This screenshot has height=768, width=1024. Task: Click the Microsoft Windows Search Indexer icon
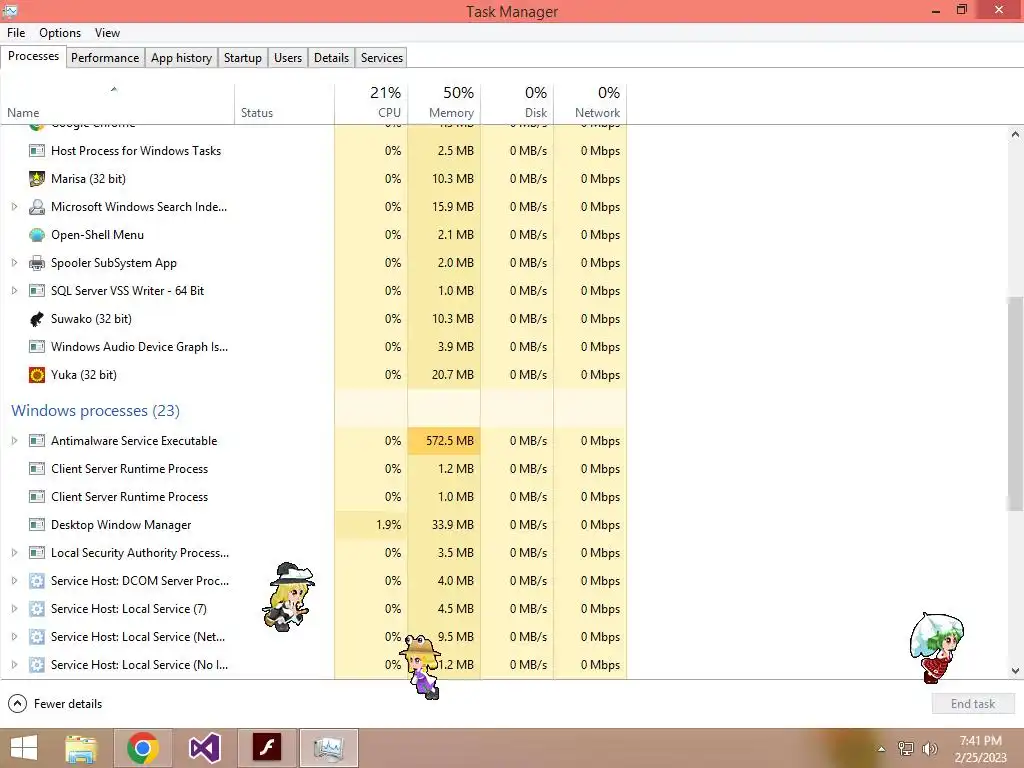(37, 206)
